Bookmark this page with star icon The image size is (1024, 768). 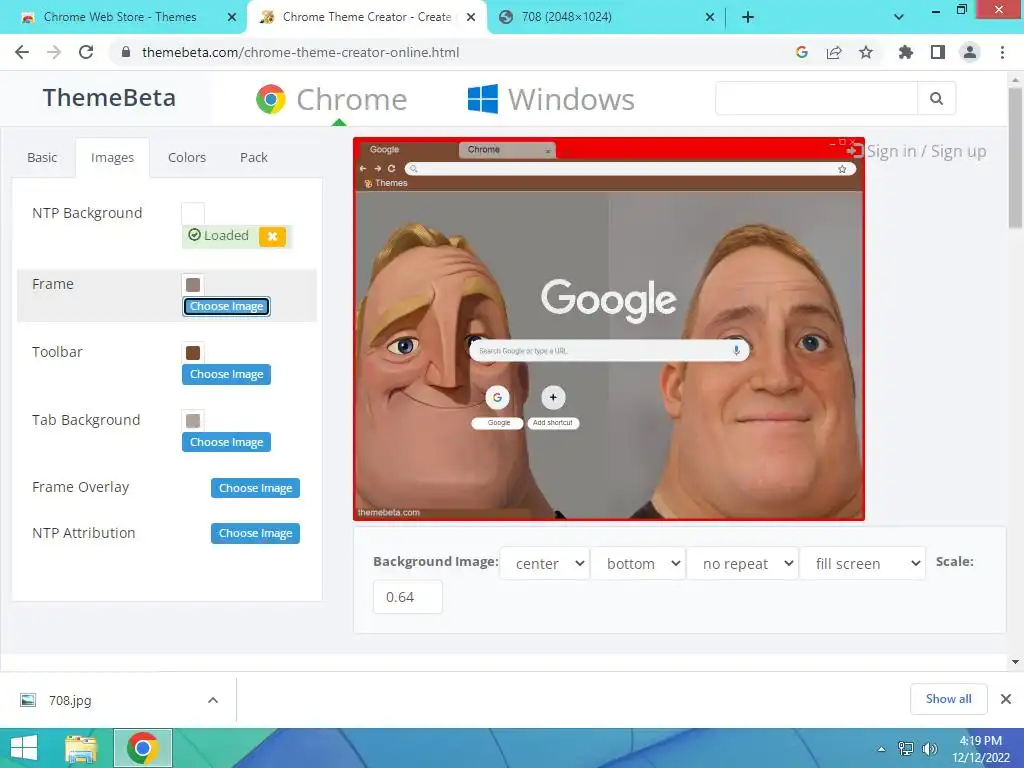(866, 52)
